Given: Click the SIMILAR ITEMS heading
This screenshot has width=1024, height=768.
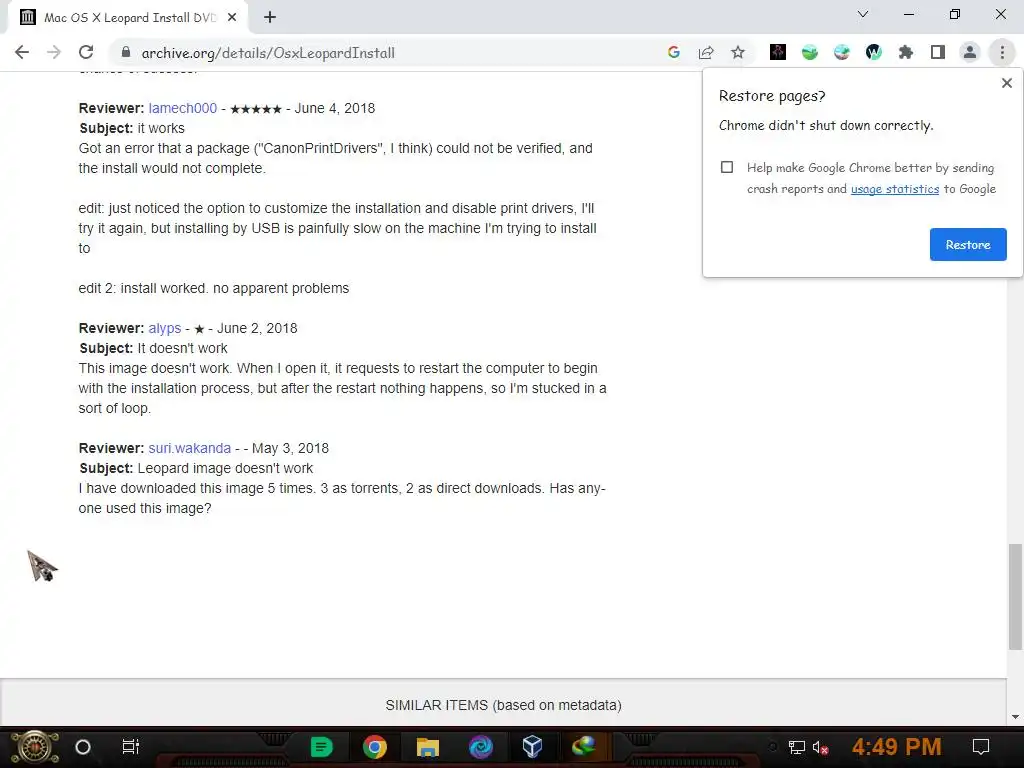Looking at the screenshot, I should [503, 705].
